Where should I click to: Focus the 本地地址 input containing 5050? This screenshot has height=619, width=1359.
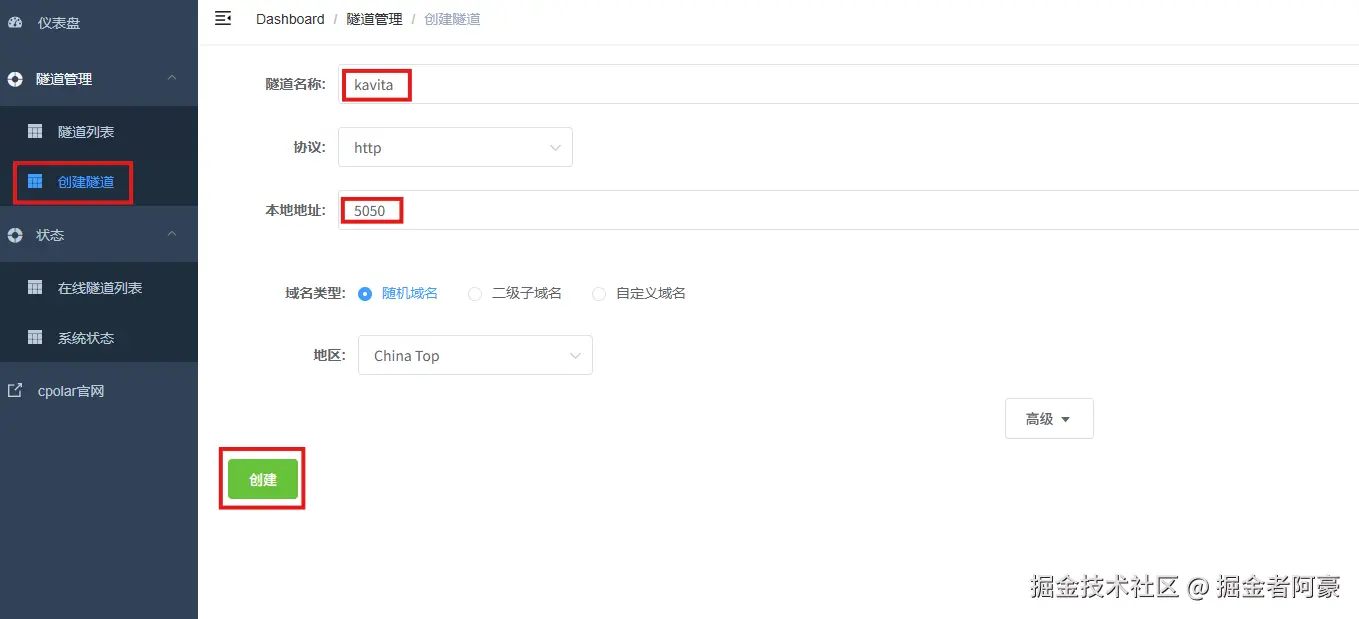click(848, 210)
